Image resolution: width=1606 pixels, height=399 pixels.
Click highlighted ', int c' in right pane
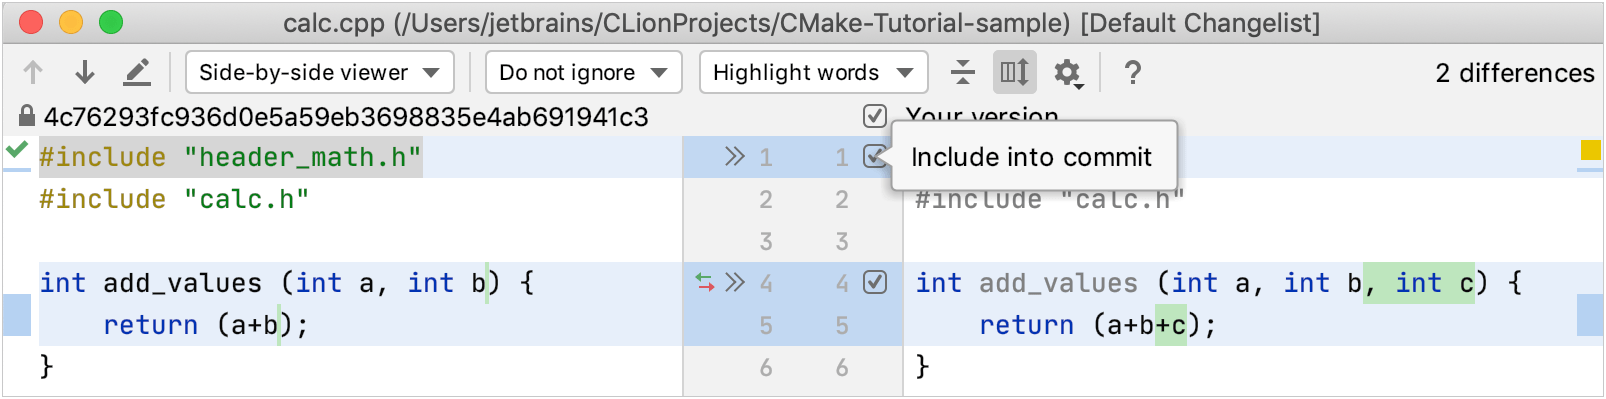click(x=1419, y=283)
